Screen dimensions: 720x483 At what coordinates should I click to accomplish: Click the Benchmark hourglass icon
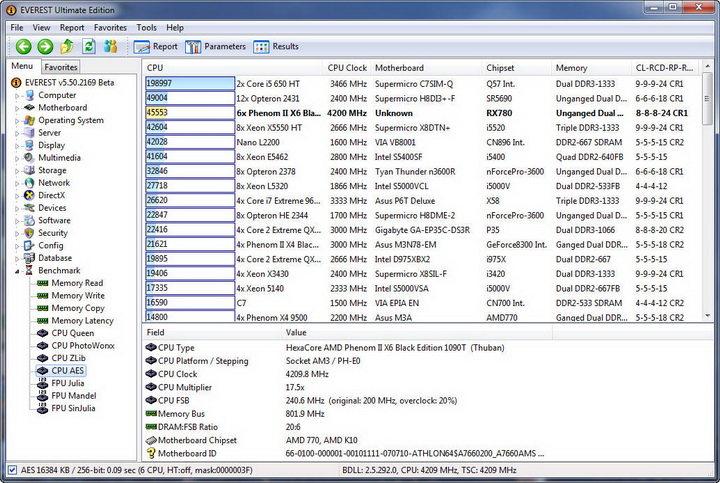(x=29, y=270)
